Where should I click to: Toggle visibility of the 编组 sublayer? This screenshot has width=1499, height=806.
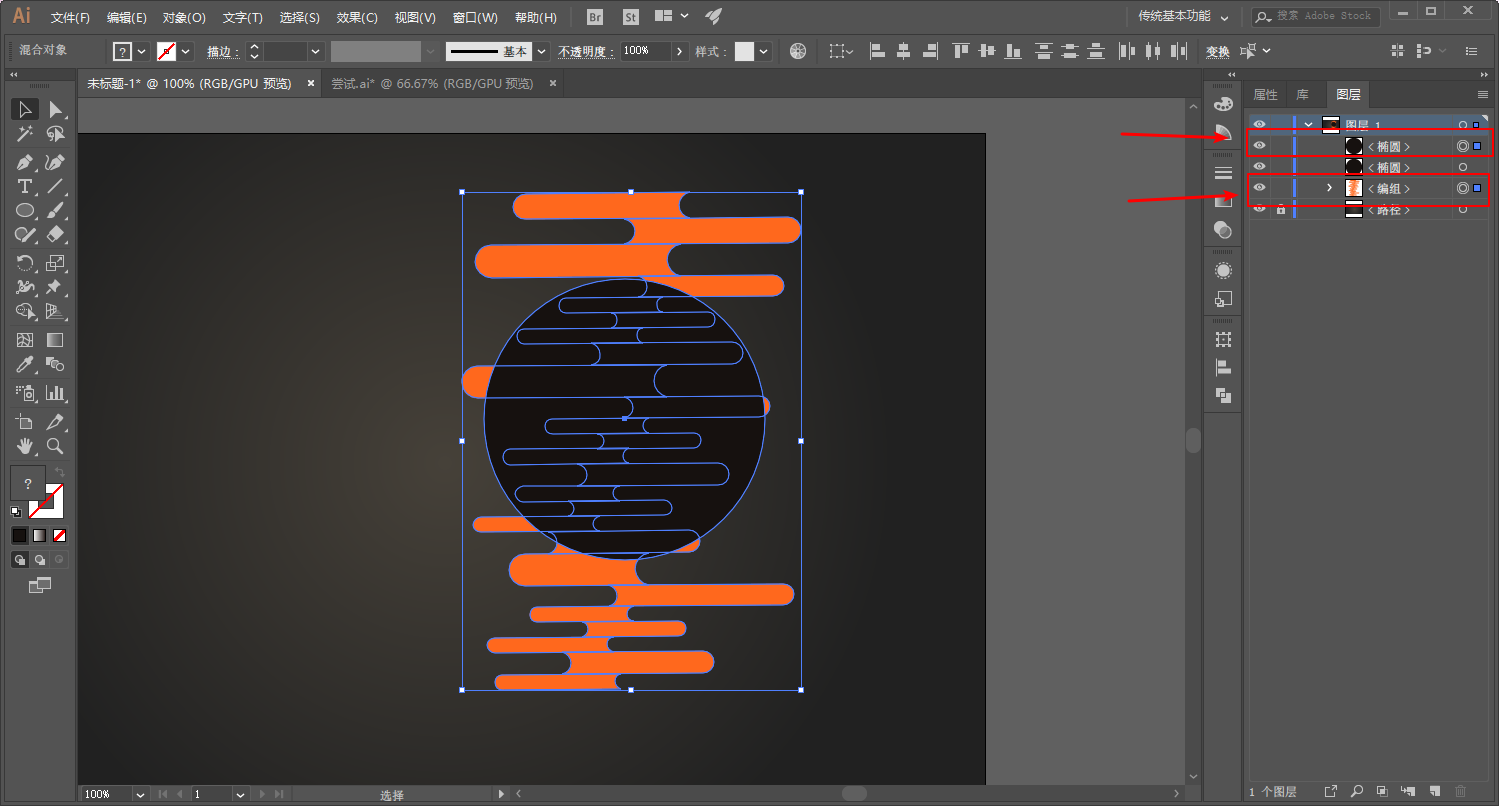[x=1259, y=188]
